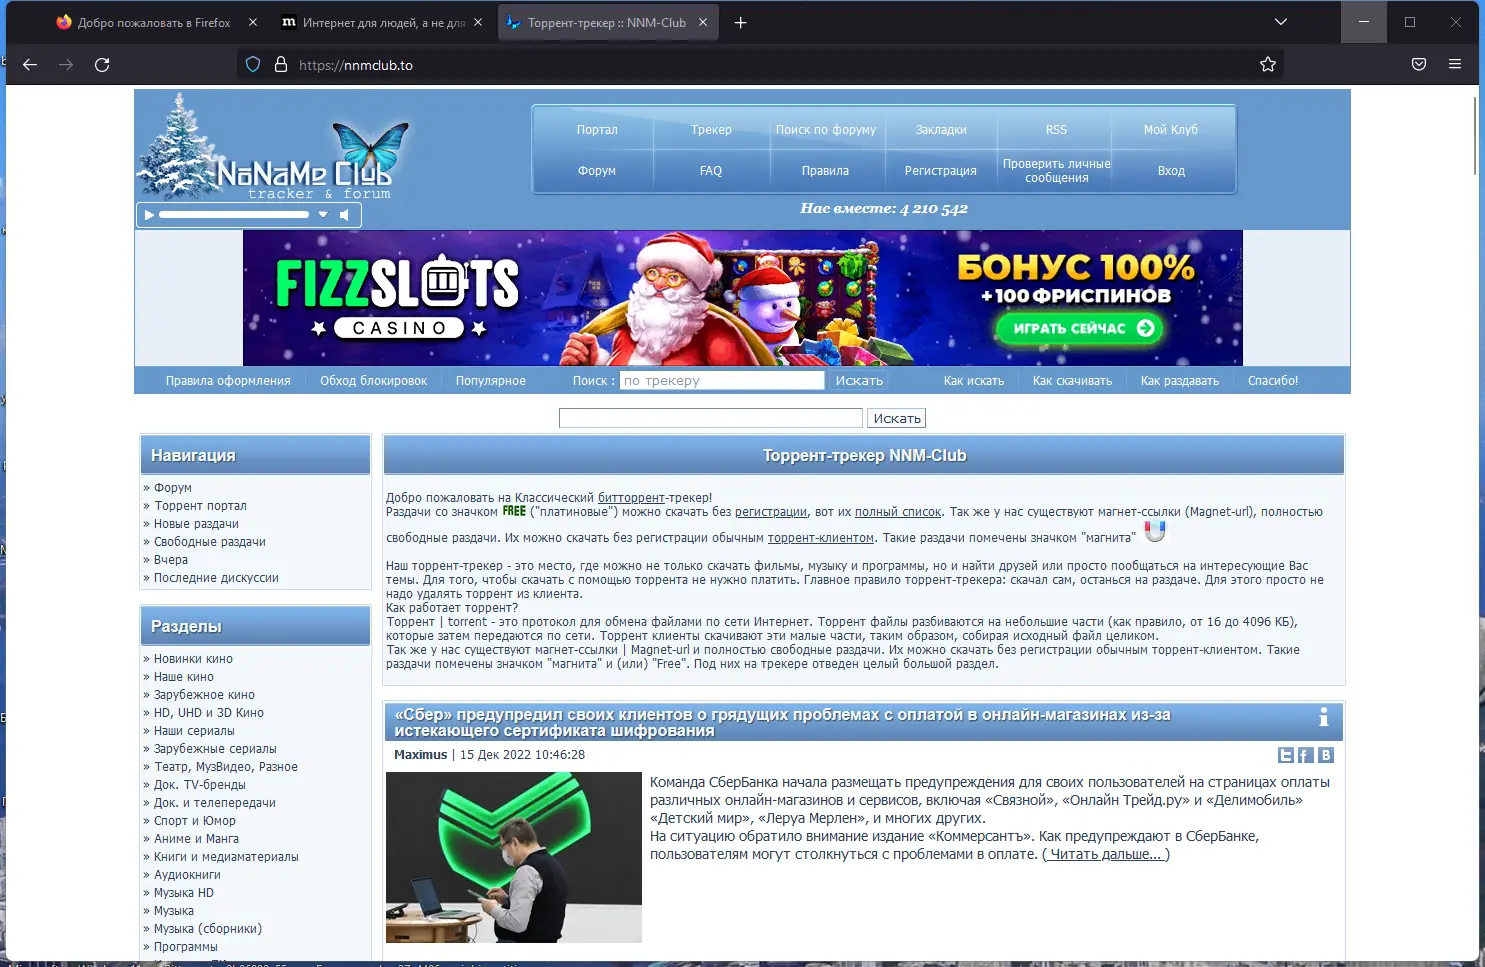The image size is (1485, 967).
Task: List all tabs with the chevron button
Action: click(x=1281, y=22)
